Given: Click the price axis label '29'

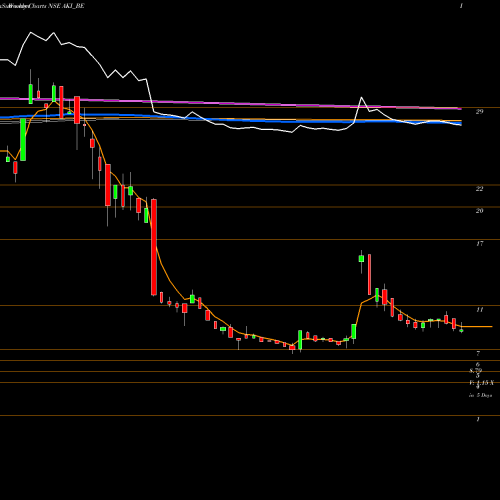Looking at the screenshot, I should point(479,112).
